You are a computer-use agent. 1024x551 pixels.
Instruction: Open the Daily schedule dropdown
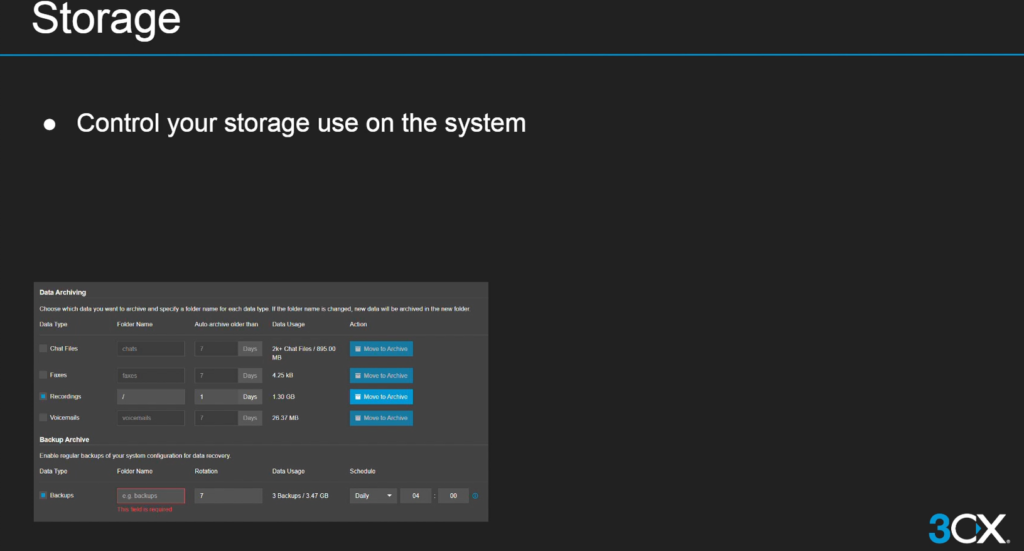pos(373,496)
